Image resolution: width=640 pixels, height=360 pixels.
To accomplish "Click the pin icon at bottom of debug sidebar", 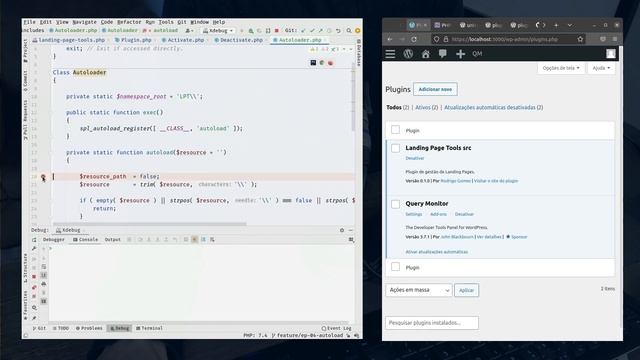I will (x=34, y=318).
